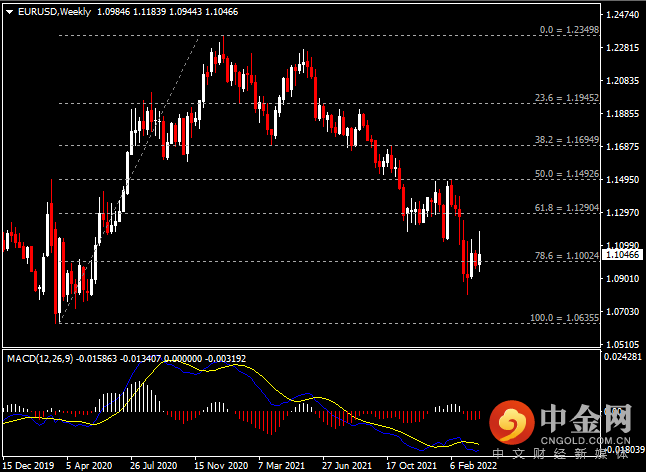Screen dimensions: 646x472
Task: Click the 17 Oct 2021 date label
Action: [411, 465]
